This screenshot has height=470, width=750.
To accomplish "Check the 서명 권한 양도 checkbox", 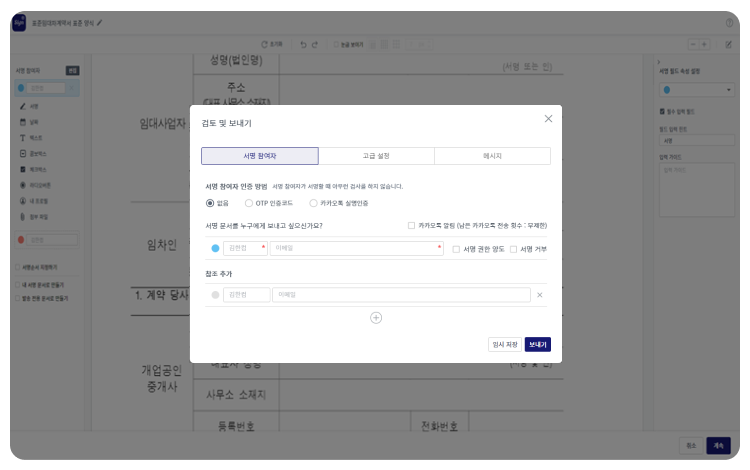I will (x=456, y=249).
